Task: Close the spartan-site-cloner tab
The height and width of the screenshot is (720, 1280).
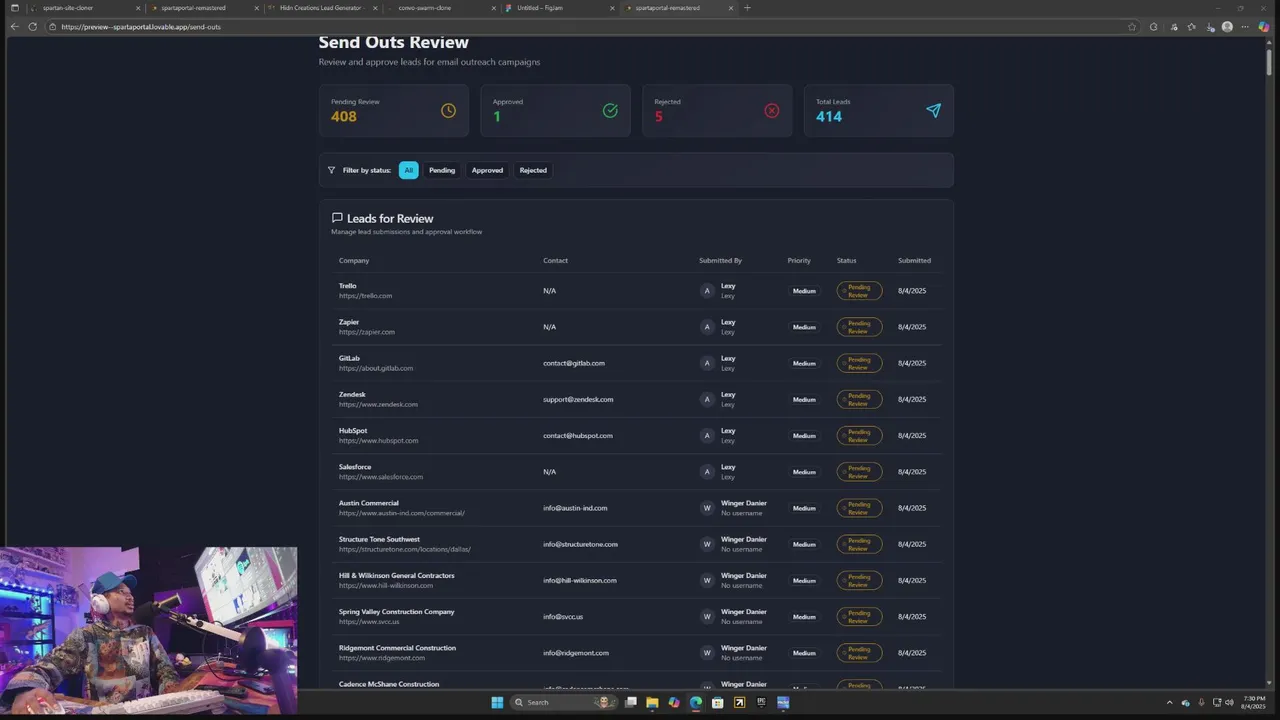Action: point(138,8)
